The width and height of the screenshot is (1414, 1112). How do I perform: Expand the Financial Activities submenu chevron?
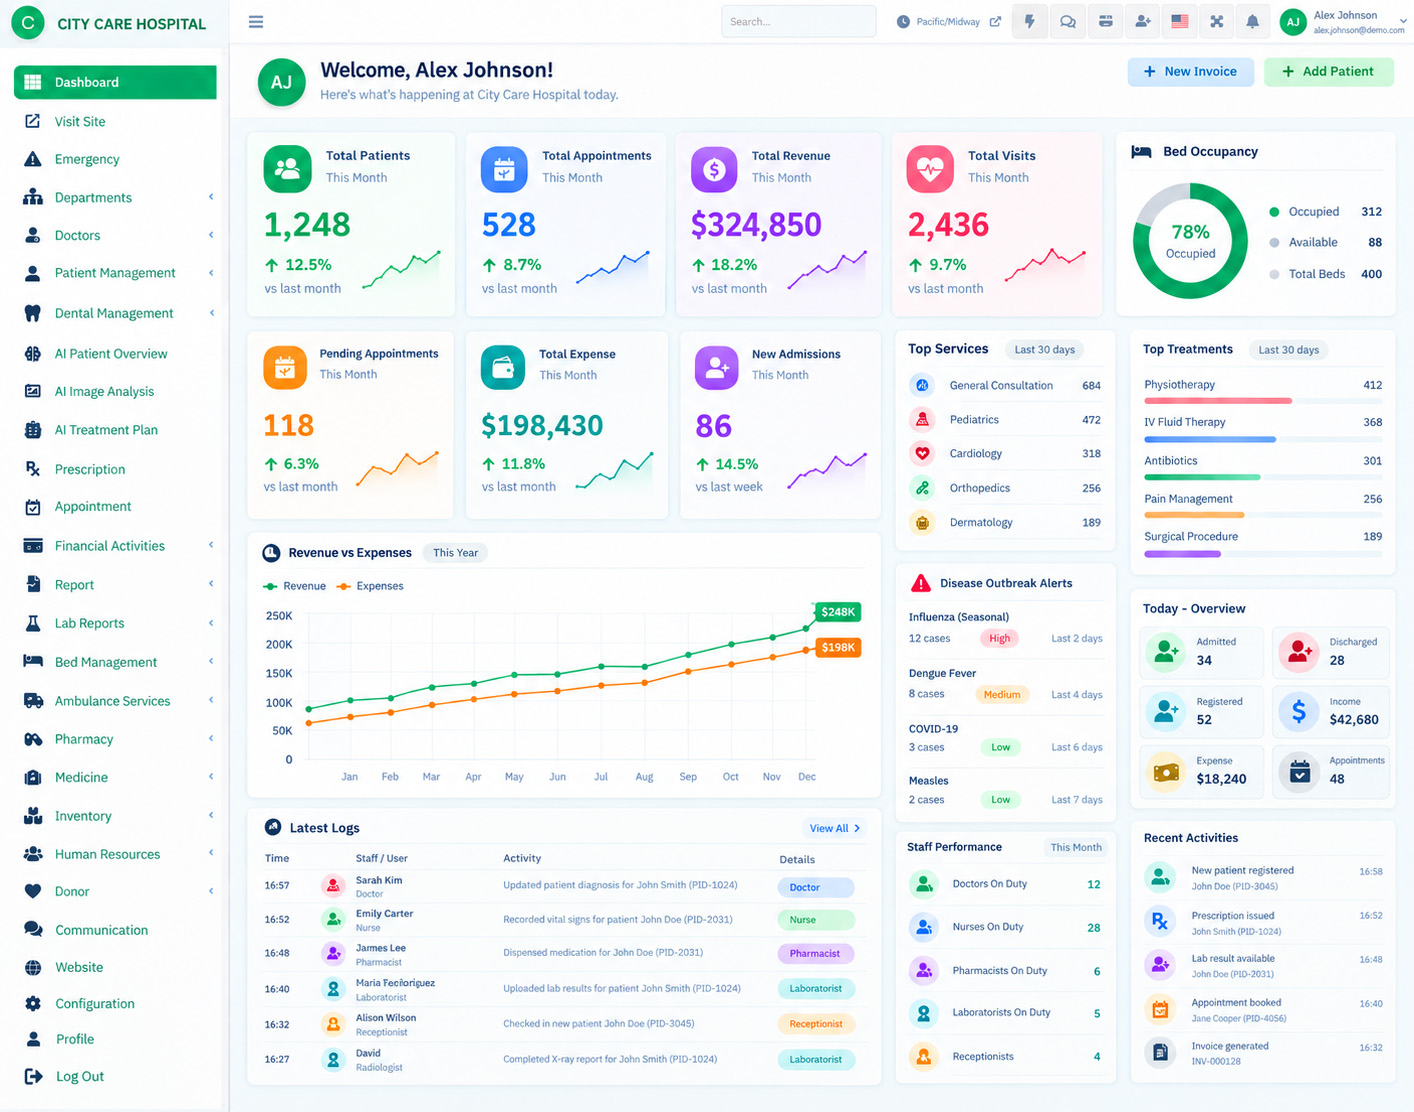[x=211, y=545]
